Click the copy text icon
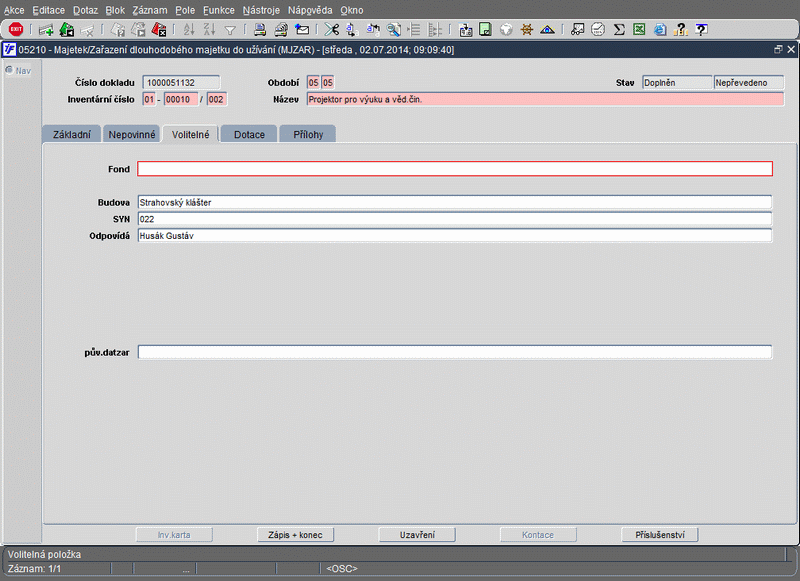 (x=352, y=30)
